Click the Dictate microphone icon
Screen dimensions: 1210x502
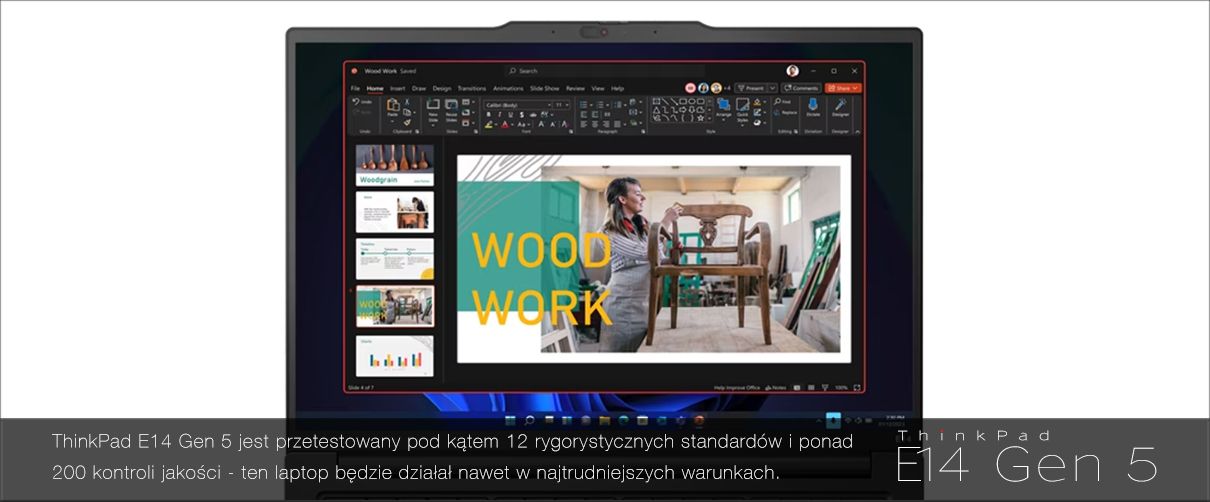coord(813,106)
